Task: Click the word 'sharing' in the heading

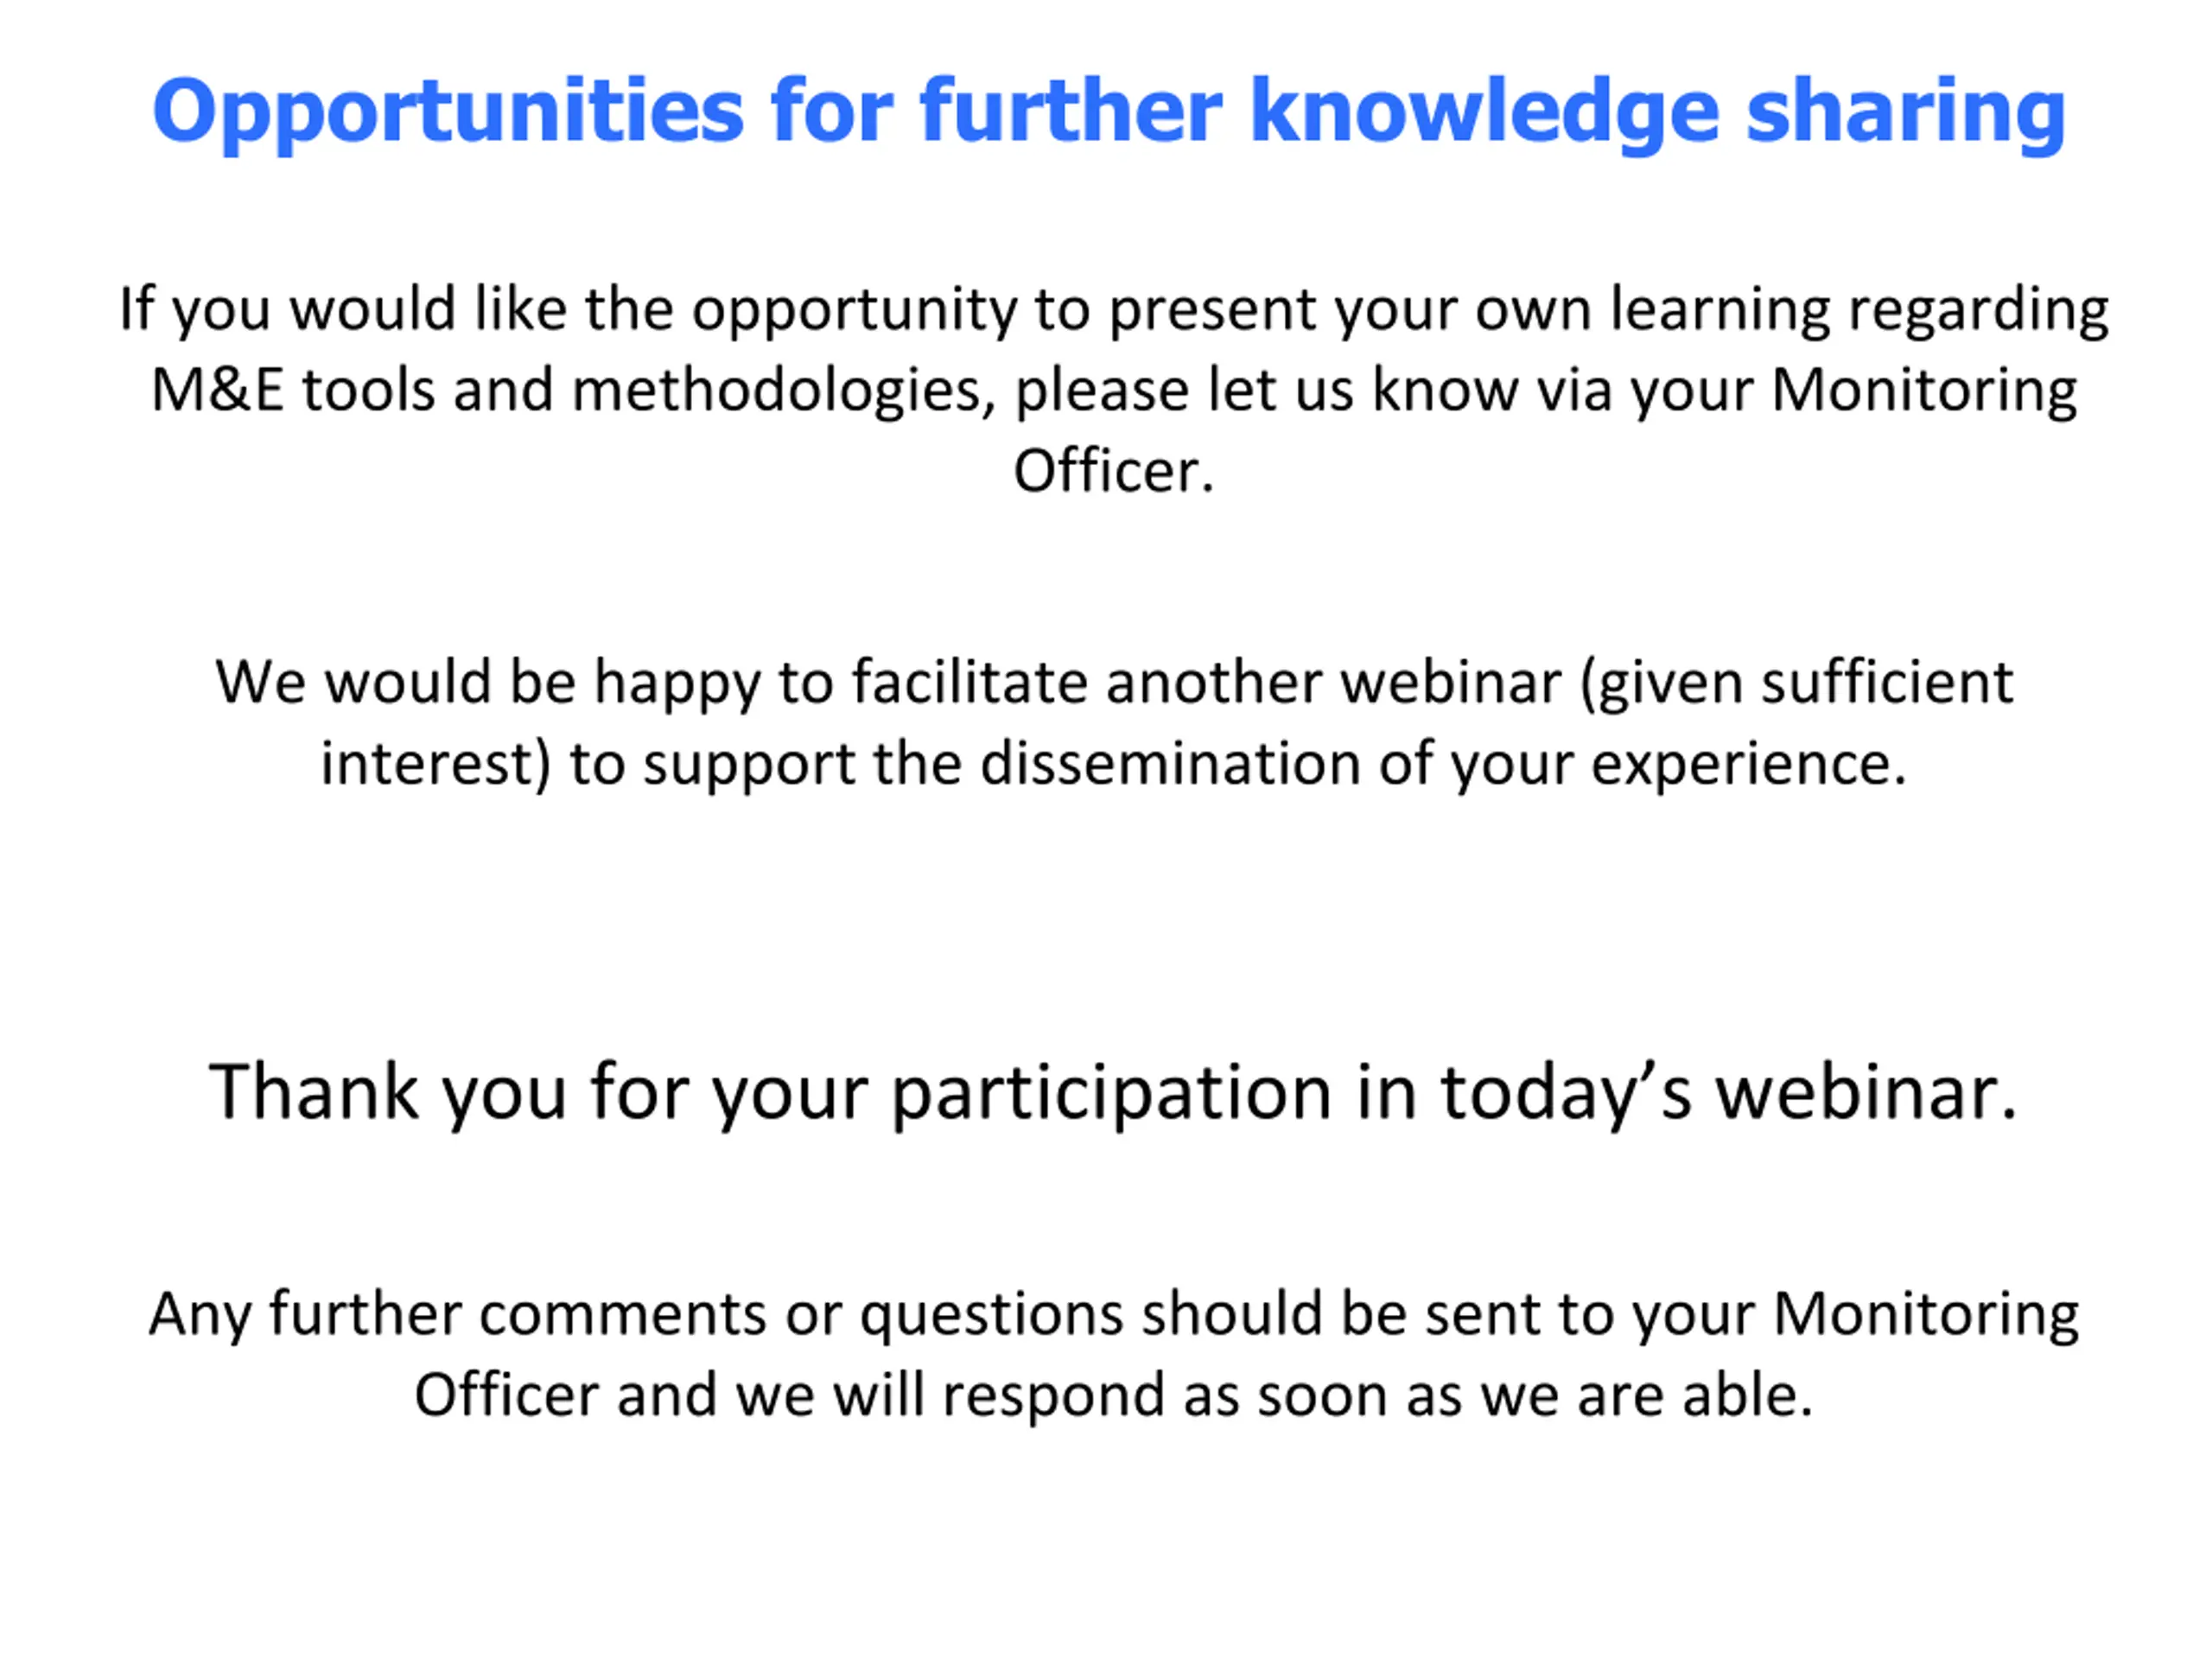Action: coord(1906,113)
